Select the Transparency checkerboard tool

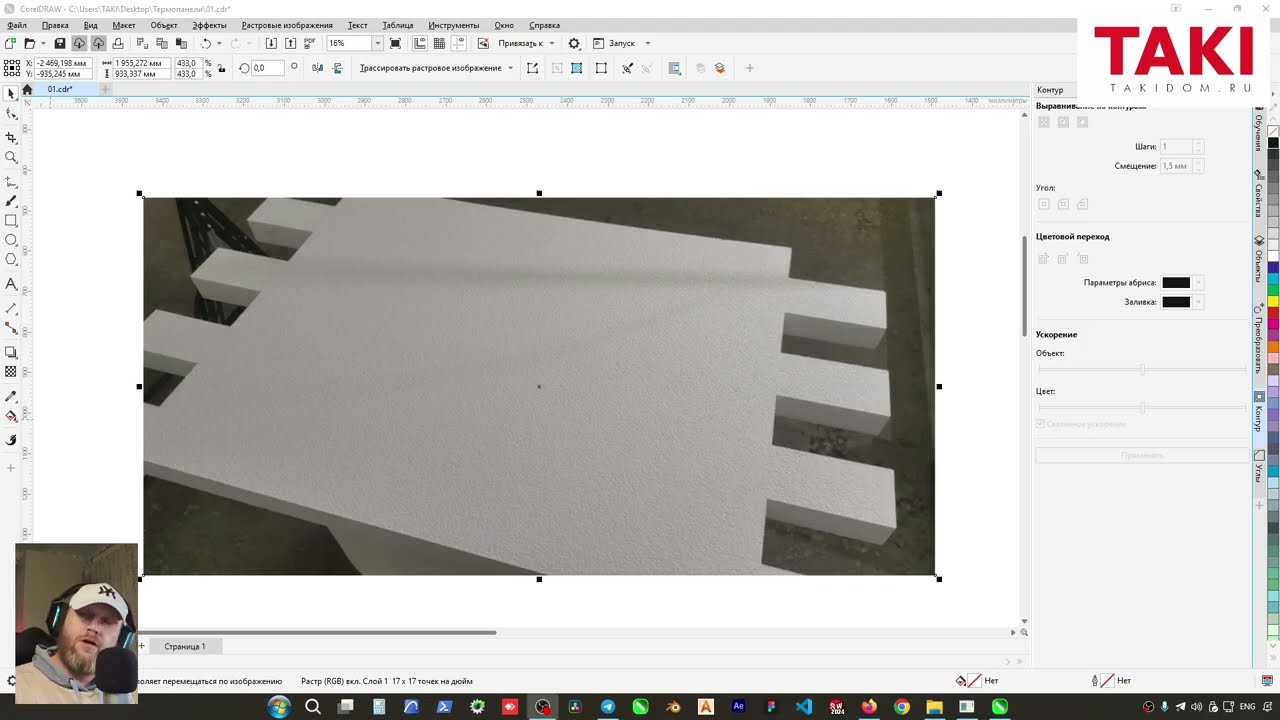[11, 372]
